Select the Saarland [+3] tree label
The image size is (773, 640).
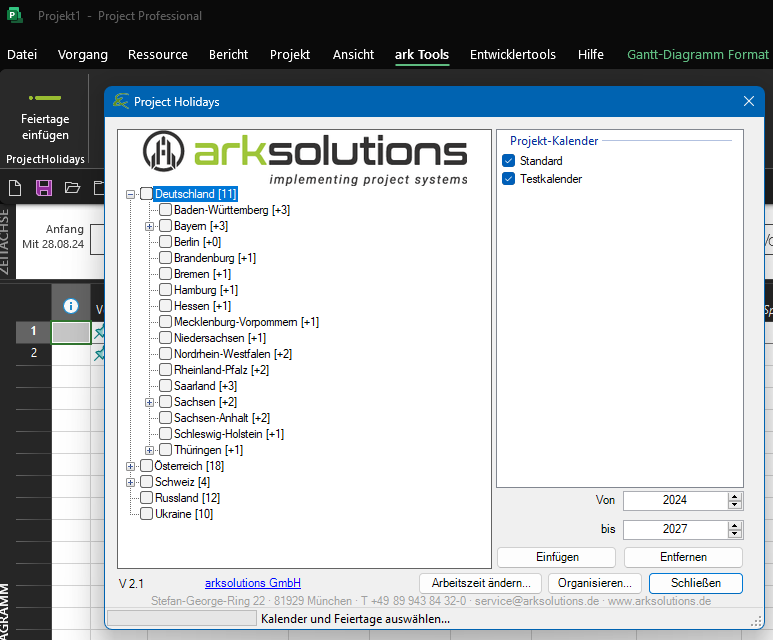[x=205, y=386]
